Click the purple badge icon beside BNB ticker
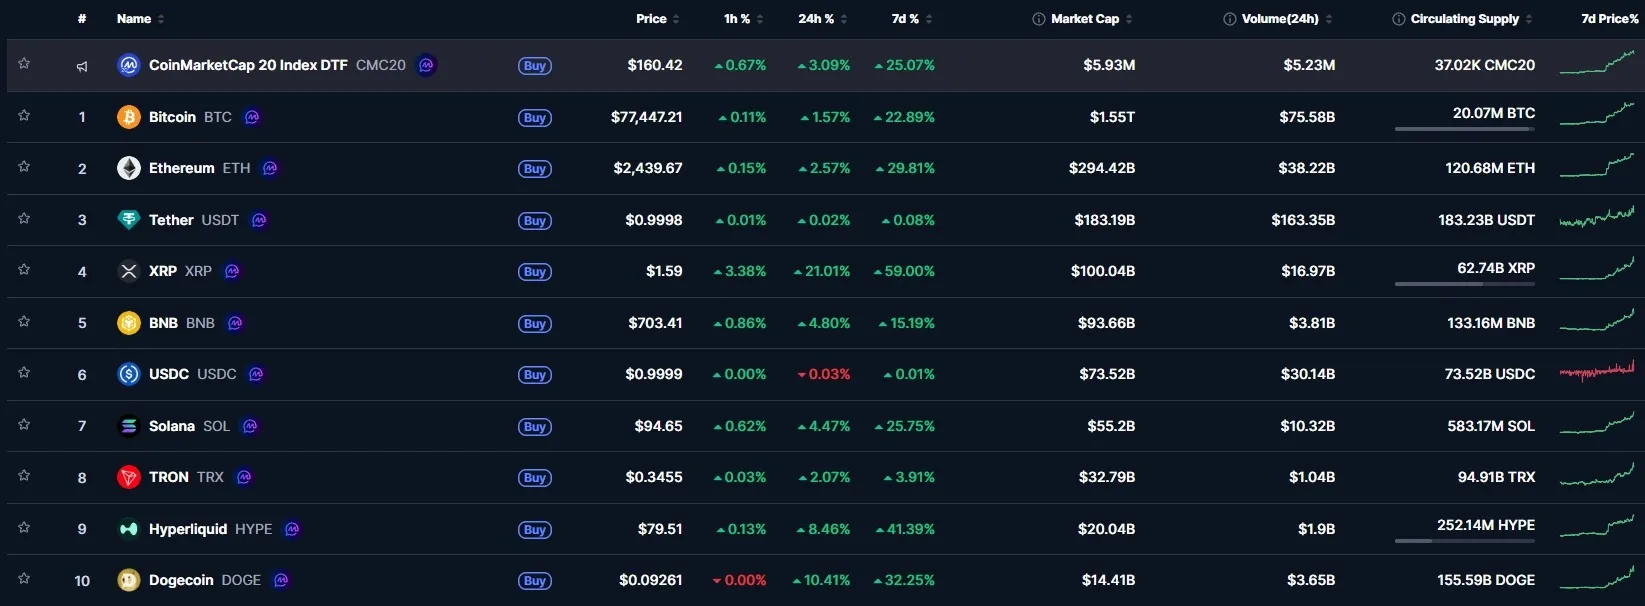Image resolution: width=1645 pixels, height=606 pixels. click(x=235, y=323)
